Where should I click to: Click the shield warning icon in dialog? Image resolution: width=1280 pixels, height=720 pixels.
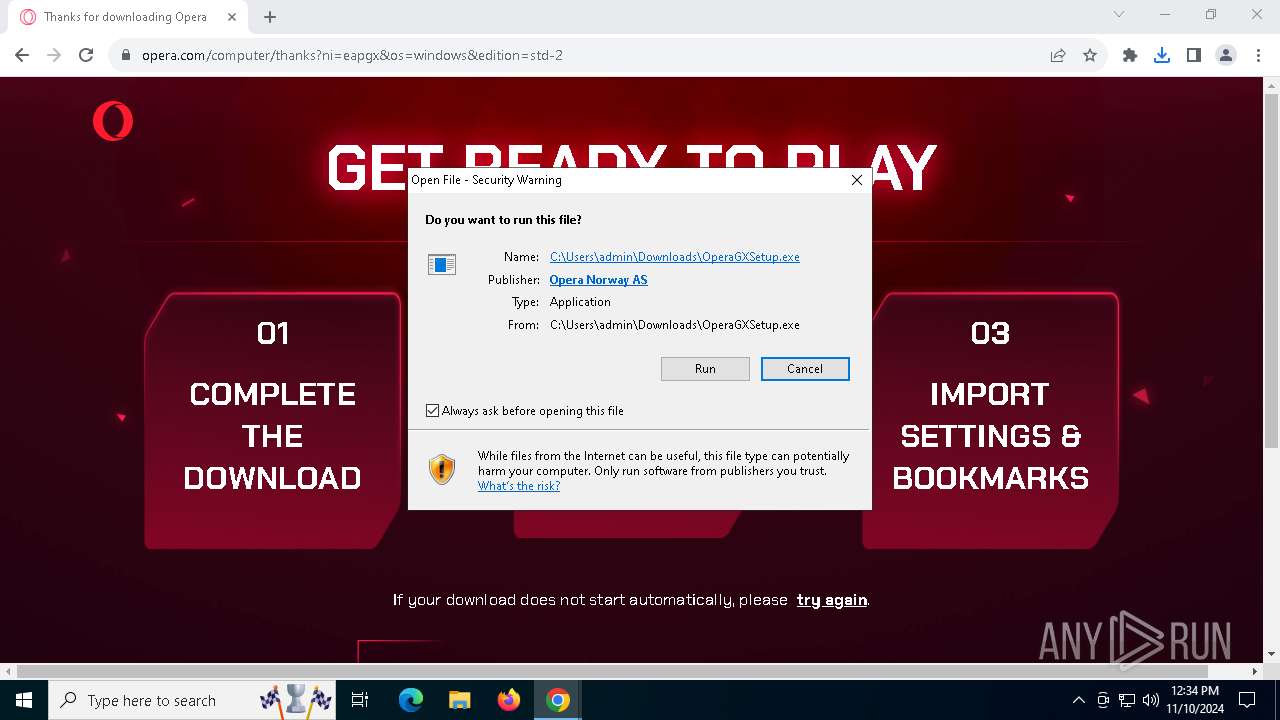[x=442, y=469]
